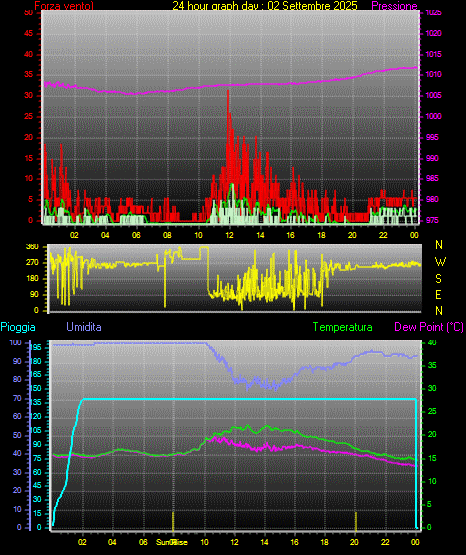Click hour label '14' under the temperature chart
Viewport: 466px width, 555px height.
[x=264, y=542]
